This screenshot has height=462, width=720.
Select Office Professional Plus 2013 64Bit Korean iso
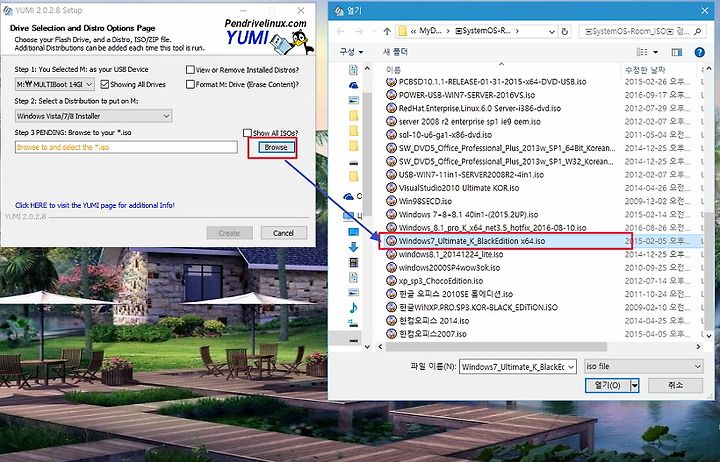point(506,148)
